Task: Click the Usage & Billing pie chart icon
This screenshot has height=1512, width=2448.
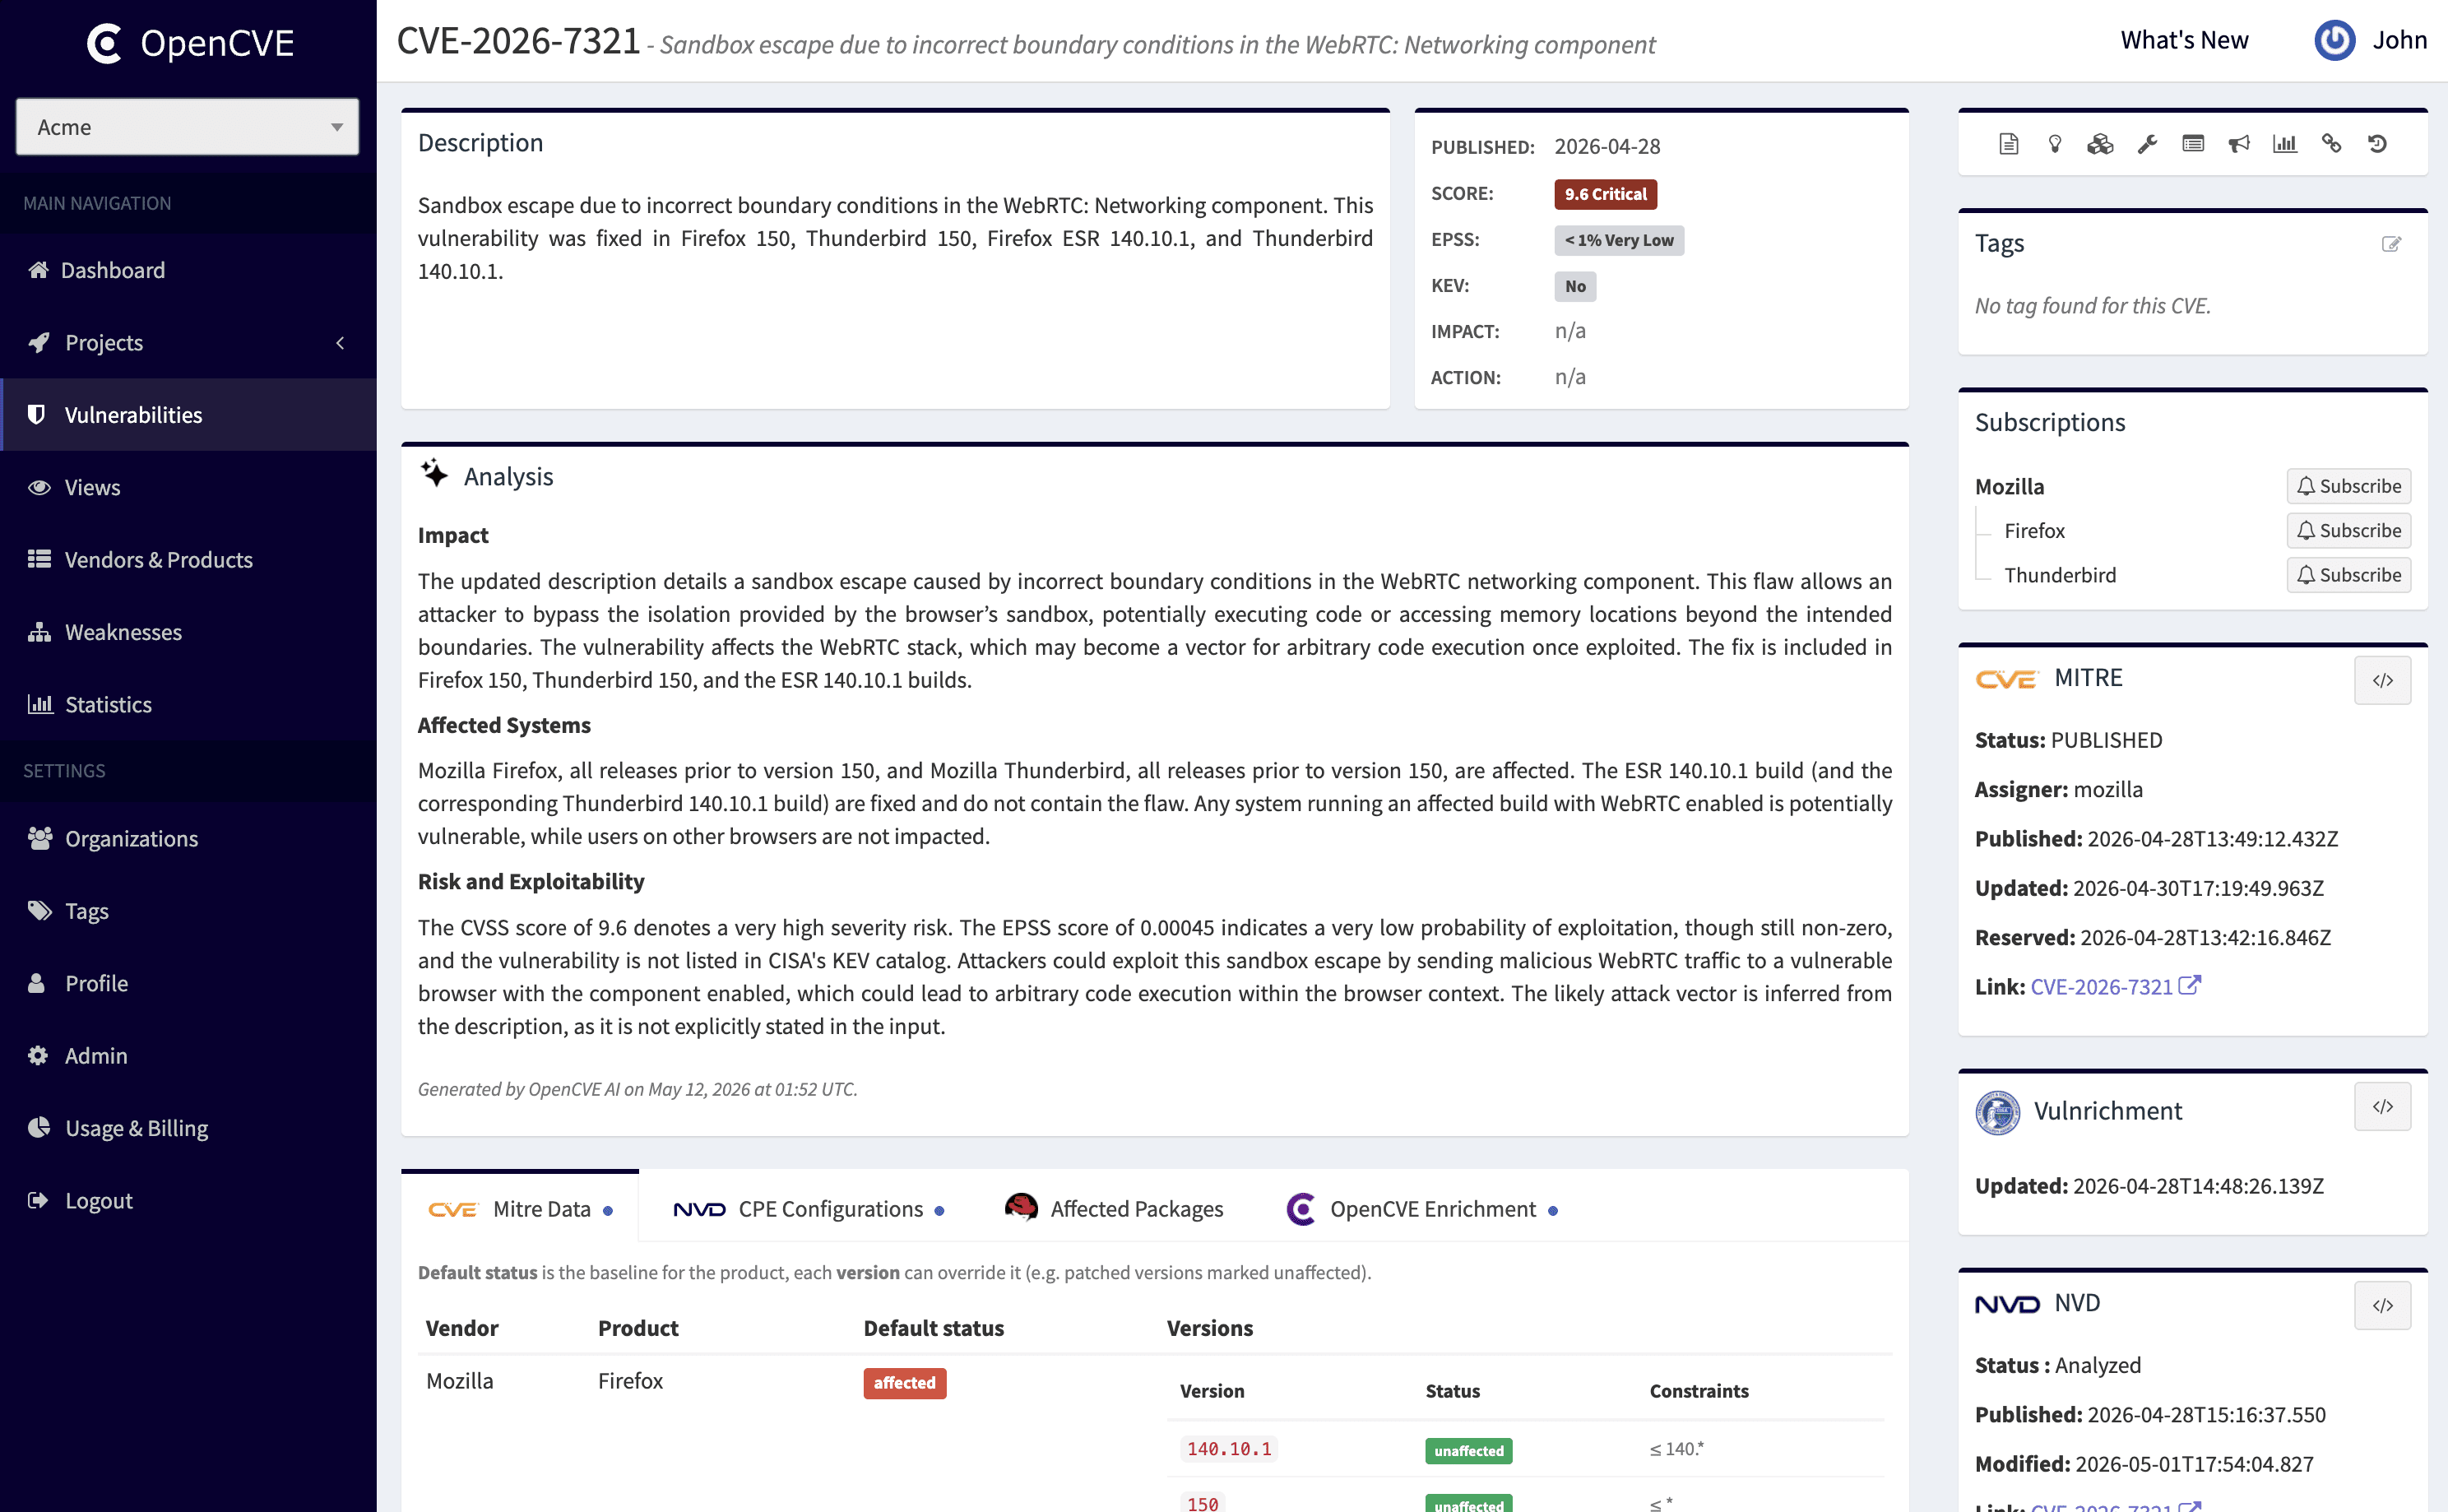Action: 39,1128
